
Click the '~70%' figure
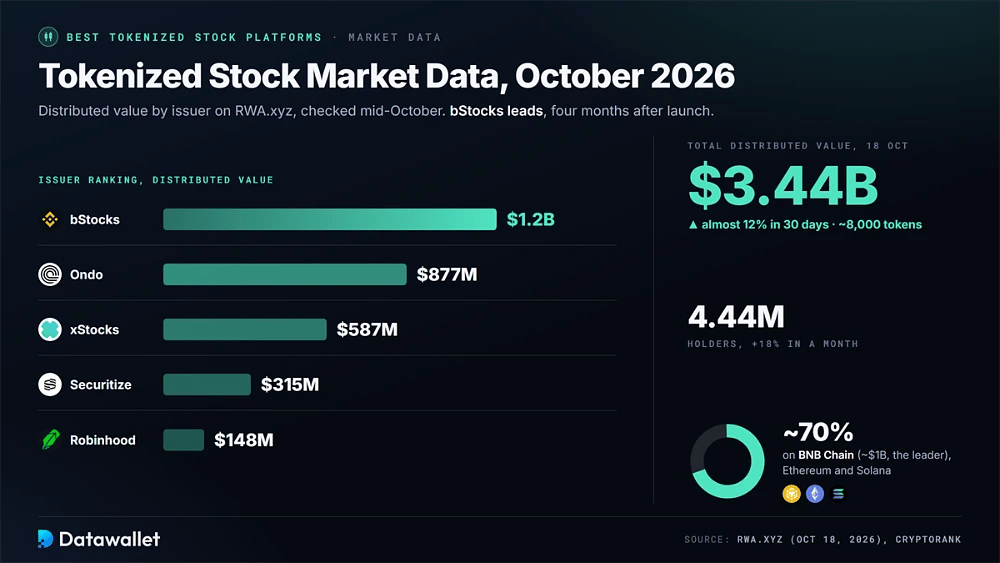[x=818, y=432]
